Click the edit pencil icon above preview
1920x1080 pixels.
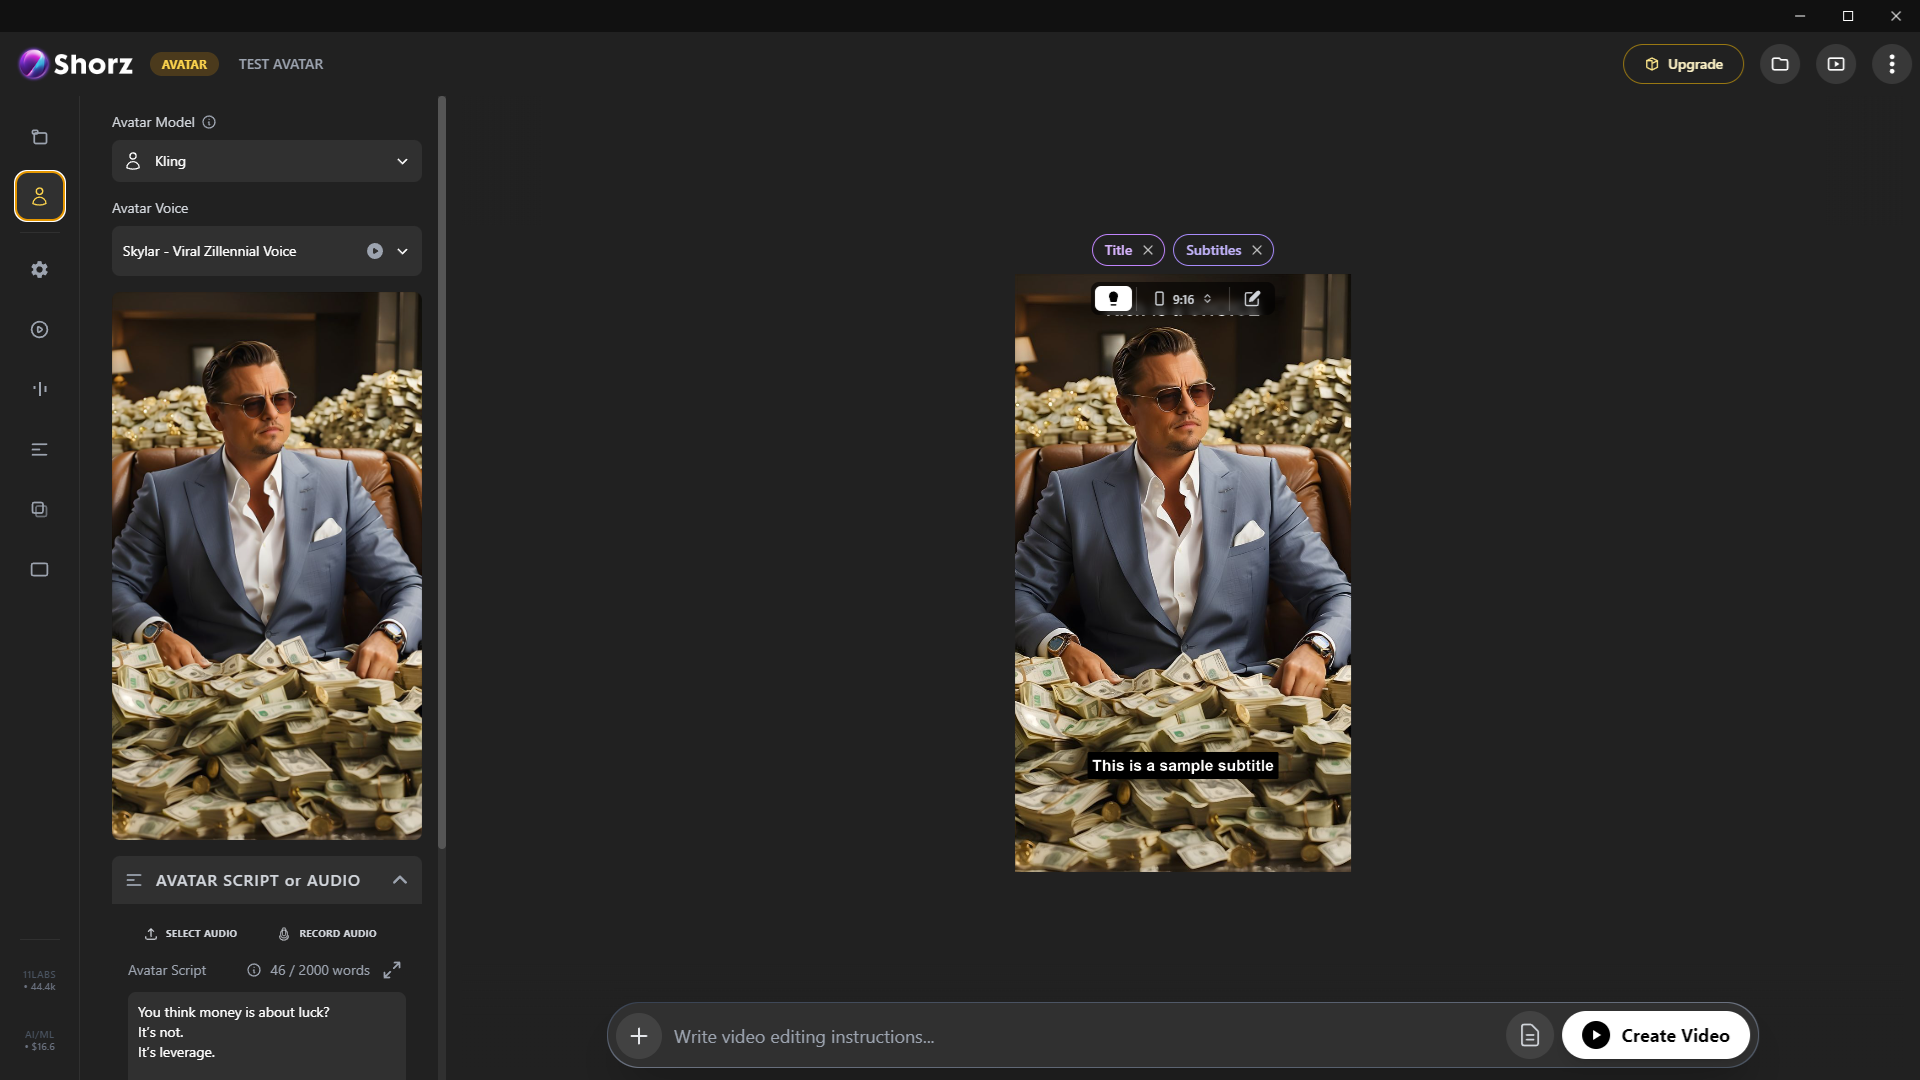point(1252,299)
